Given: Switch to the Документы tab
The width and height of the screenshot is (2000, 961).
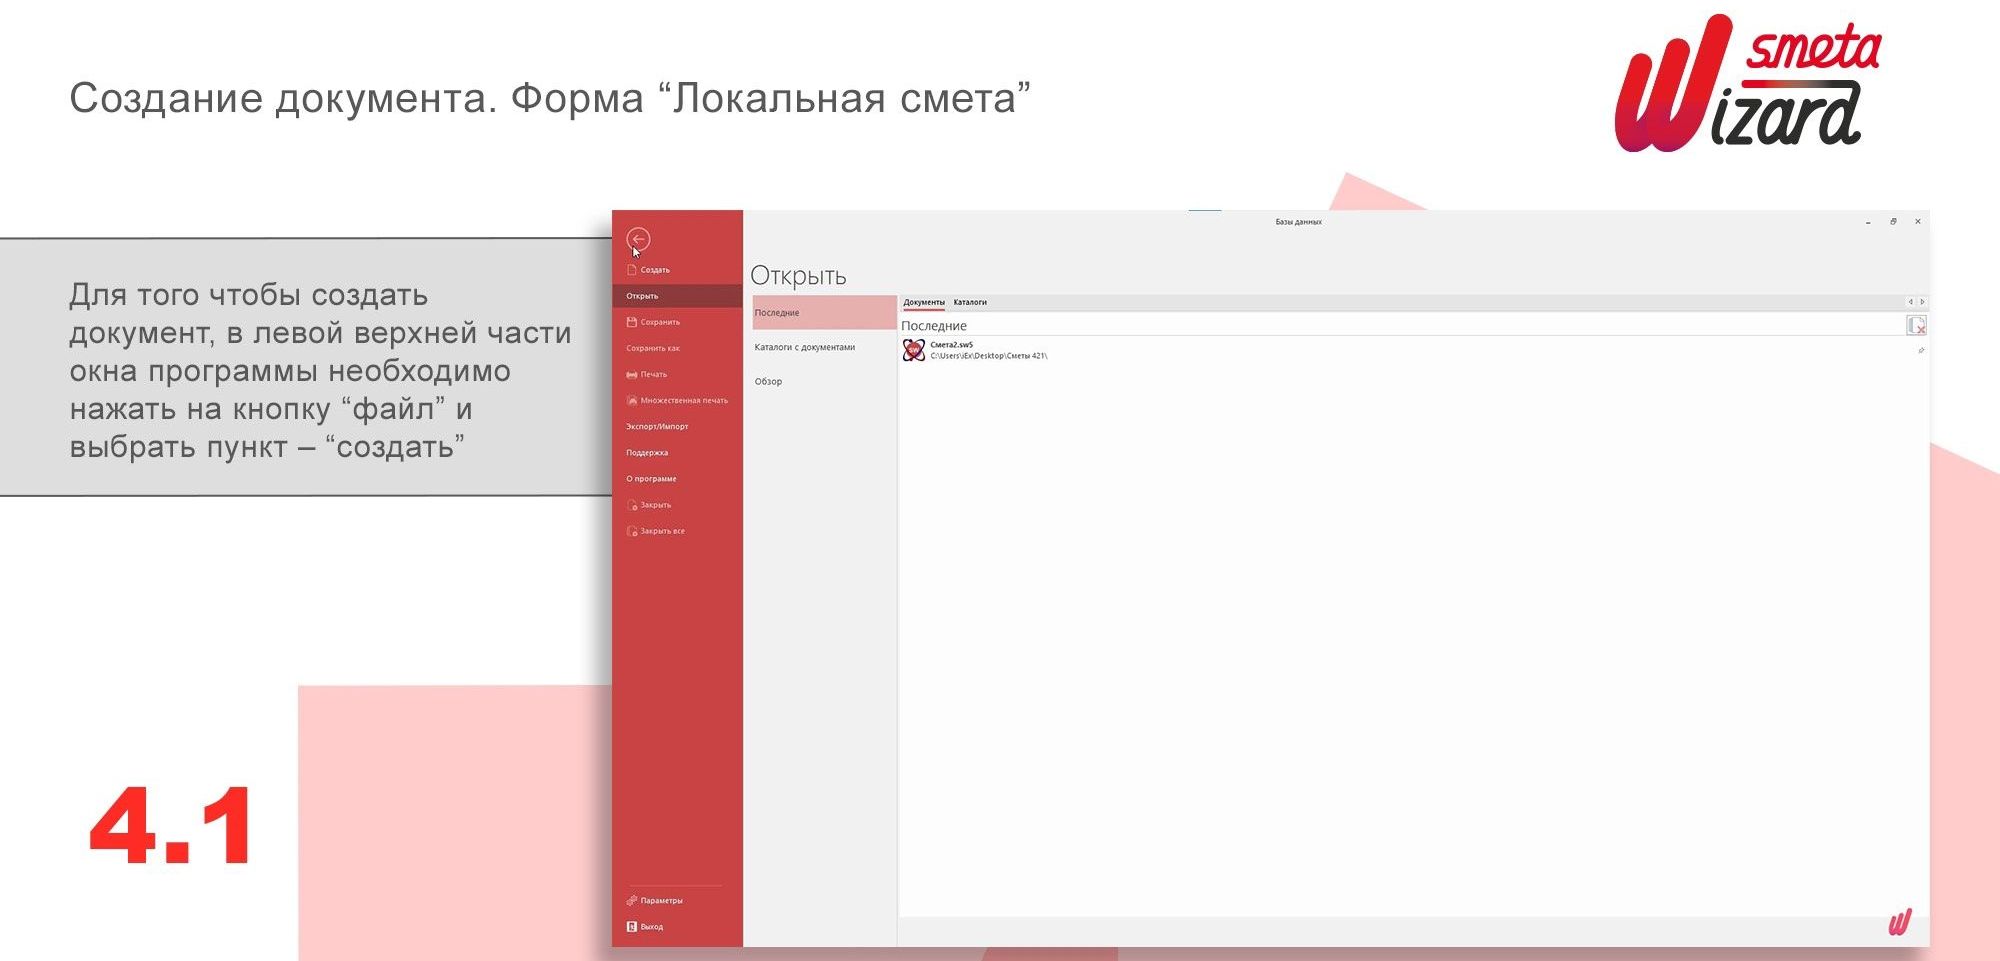Looking at the screenshot, I should tap(924, 302).
